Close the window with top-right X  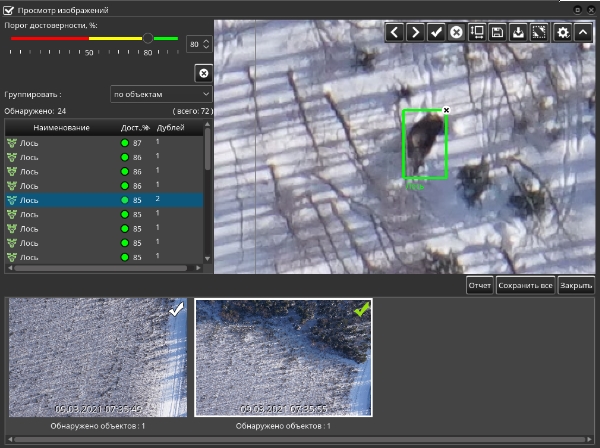click(590, 10)
